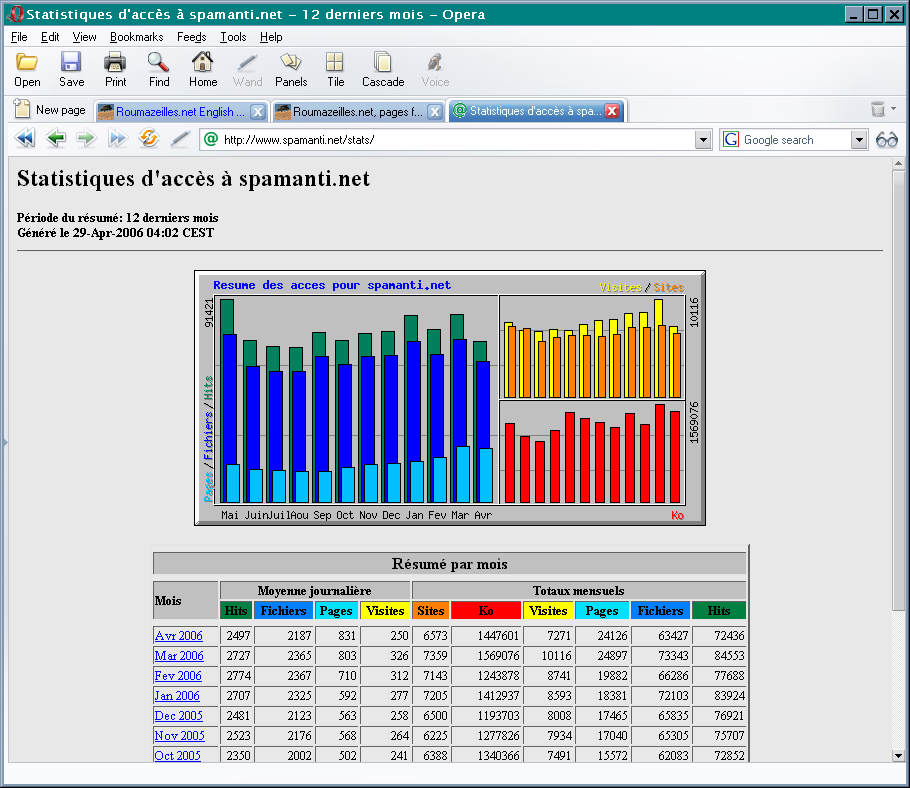The height and width of the screenshot is (788, 910).
Task: Click the URL address field
Action: click(456, 140)
